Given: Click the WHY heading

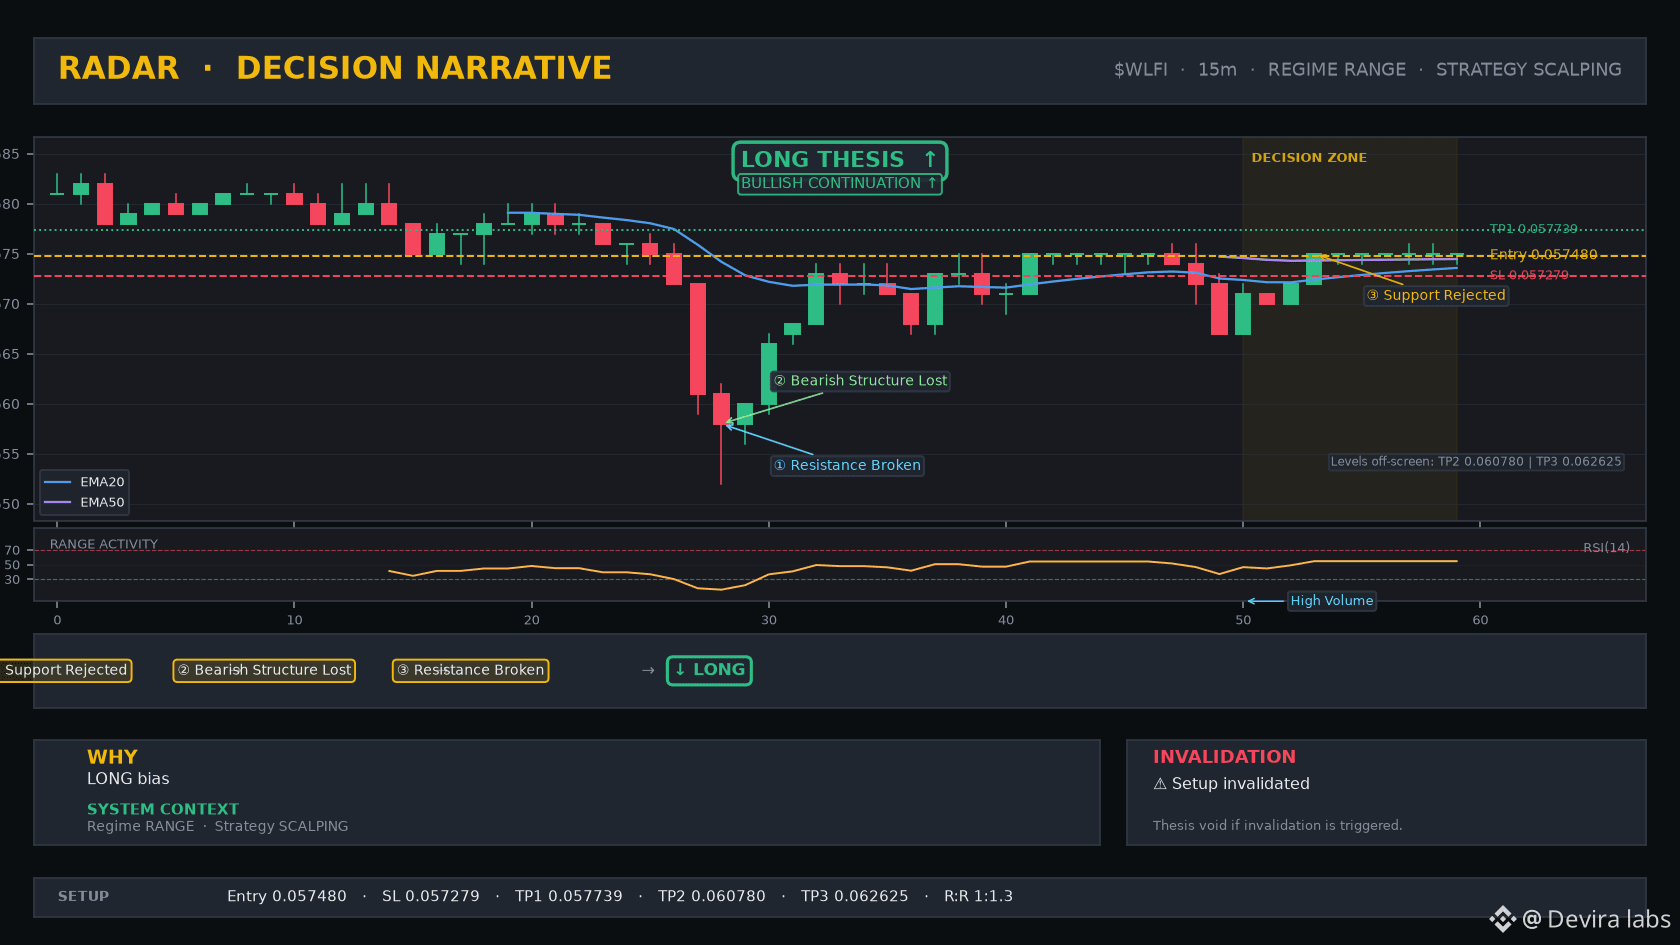Looking at the screenshot, I should pyautogui.click(x=112, y=757).
